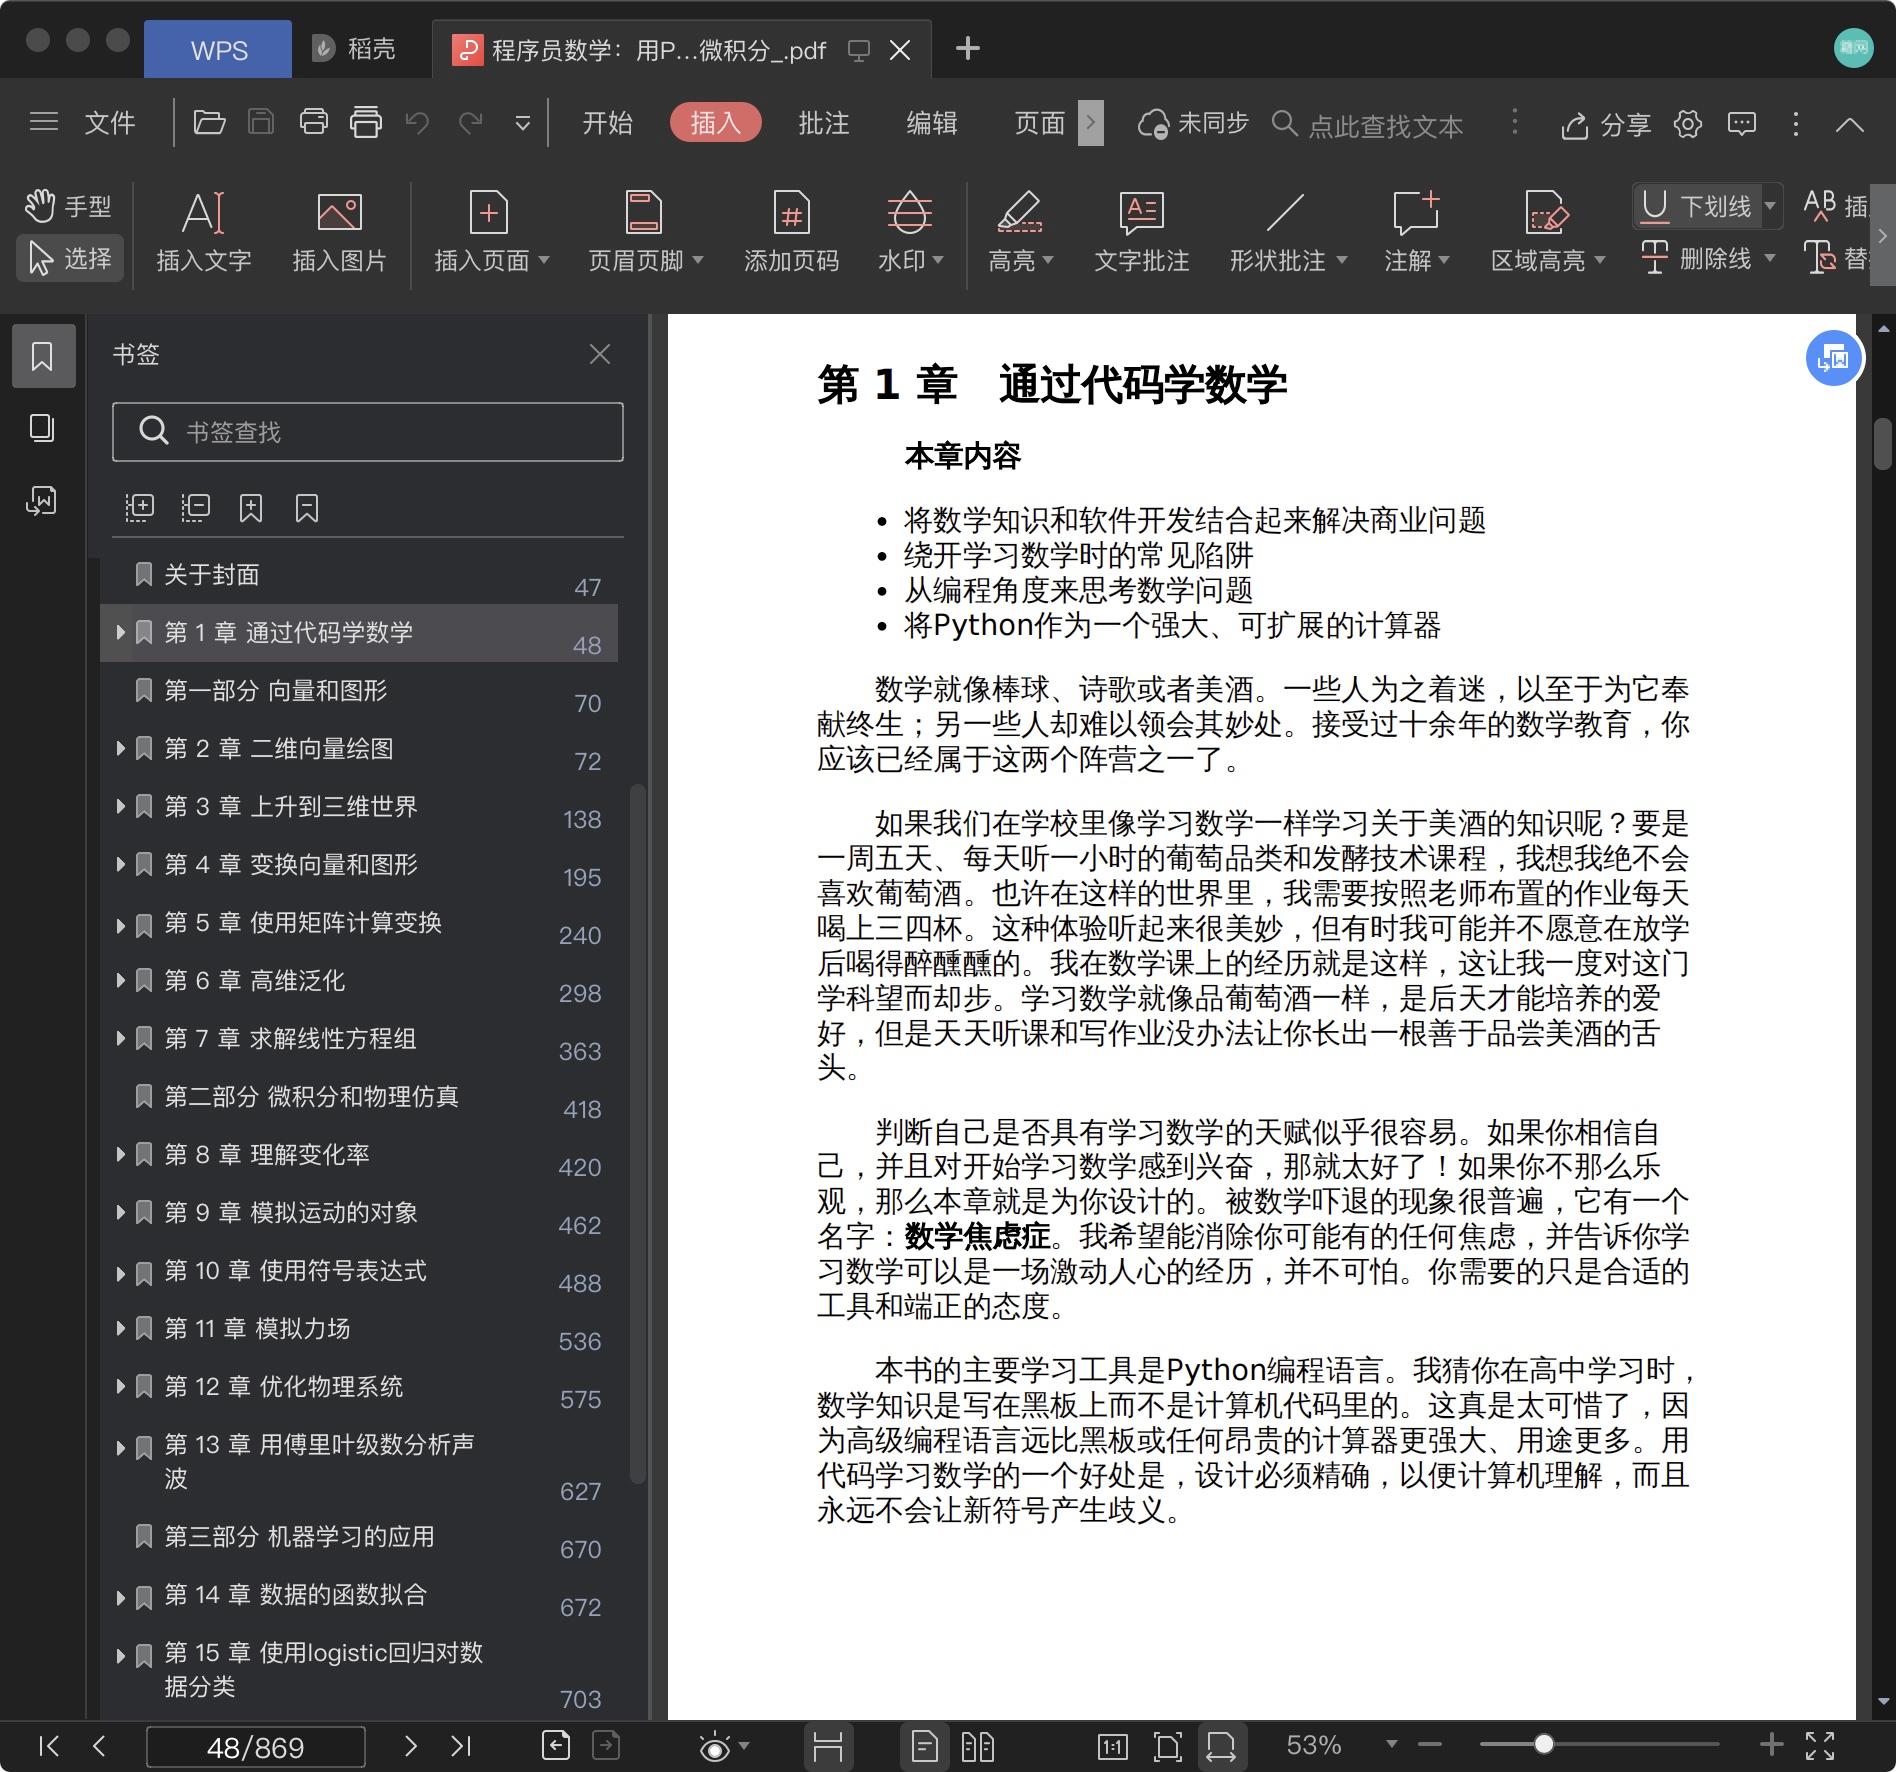Click 未同步 sync status button
1896x1772 pixels.
click(x=1194, y=123)
